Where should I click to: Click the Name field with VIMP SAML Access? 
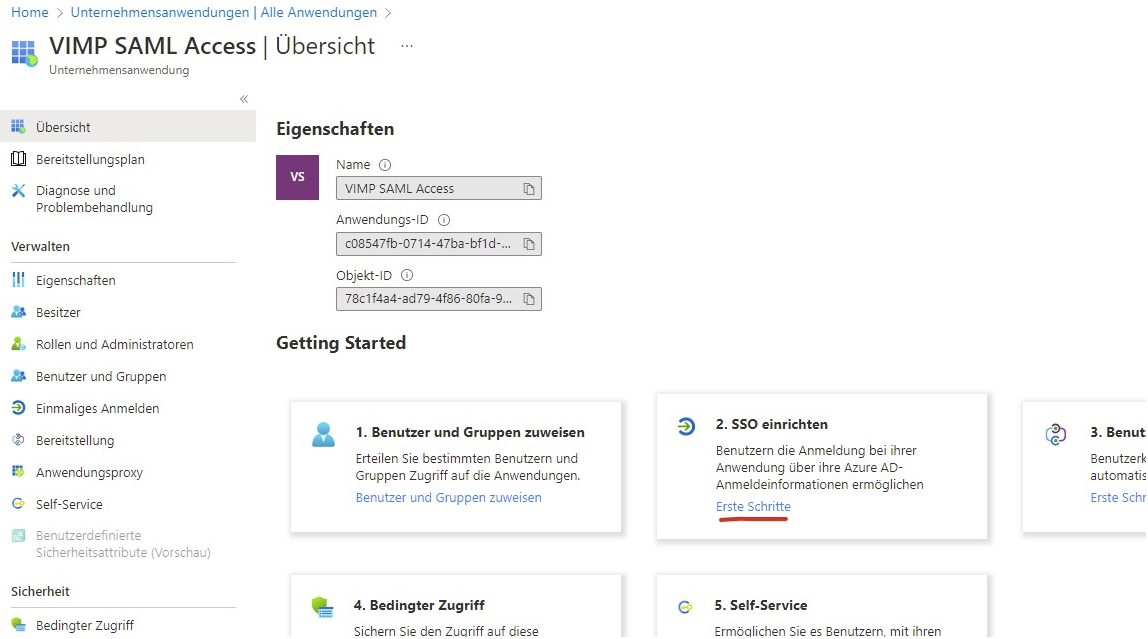(x=439, y=189)
